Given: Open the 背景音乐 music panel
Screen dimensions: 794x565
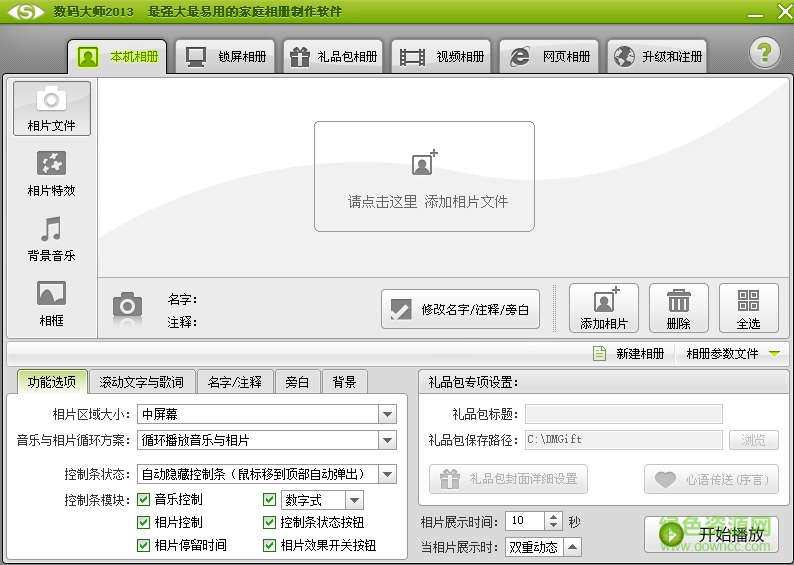Looking at the screenshot, I should 52,238.
